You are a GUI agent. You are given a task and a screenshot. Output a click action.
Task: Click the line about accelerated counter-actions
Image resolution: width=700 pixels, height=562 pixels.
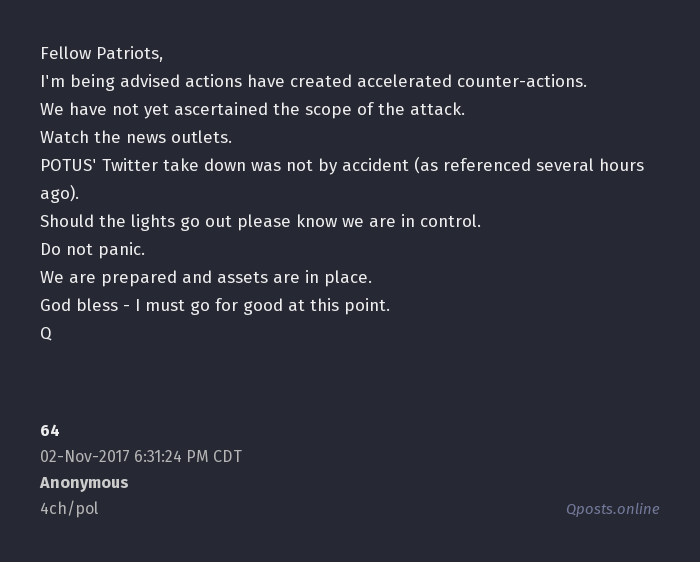click(x=313, y=81)
